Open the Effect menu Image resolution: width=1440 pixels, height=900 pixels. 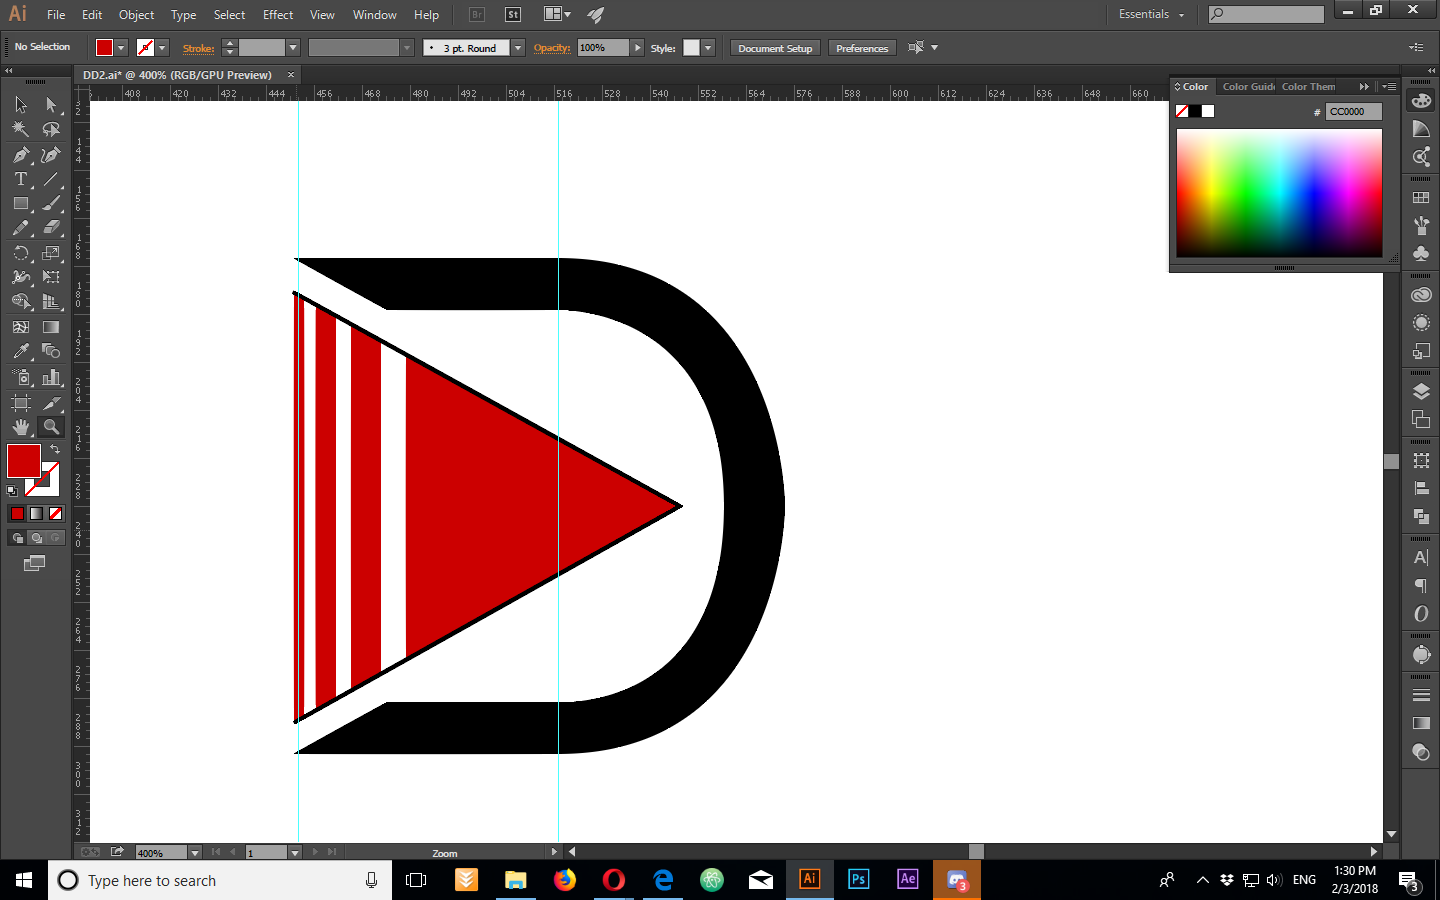pos(278,15)
